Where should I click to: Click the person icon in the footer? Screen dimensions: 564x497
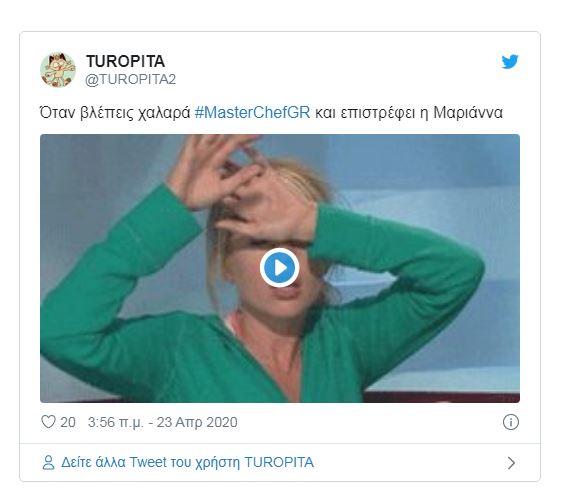tap(48, 462)
